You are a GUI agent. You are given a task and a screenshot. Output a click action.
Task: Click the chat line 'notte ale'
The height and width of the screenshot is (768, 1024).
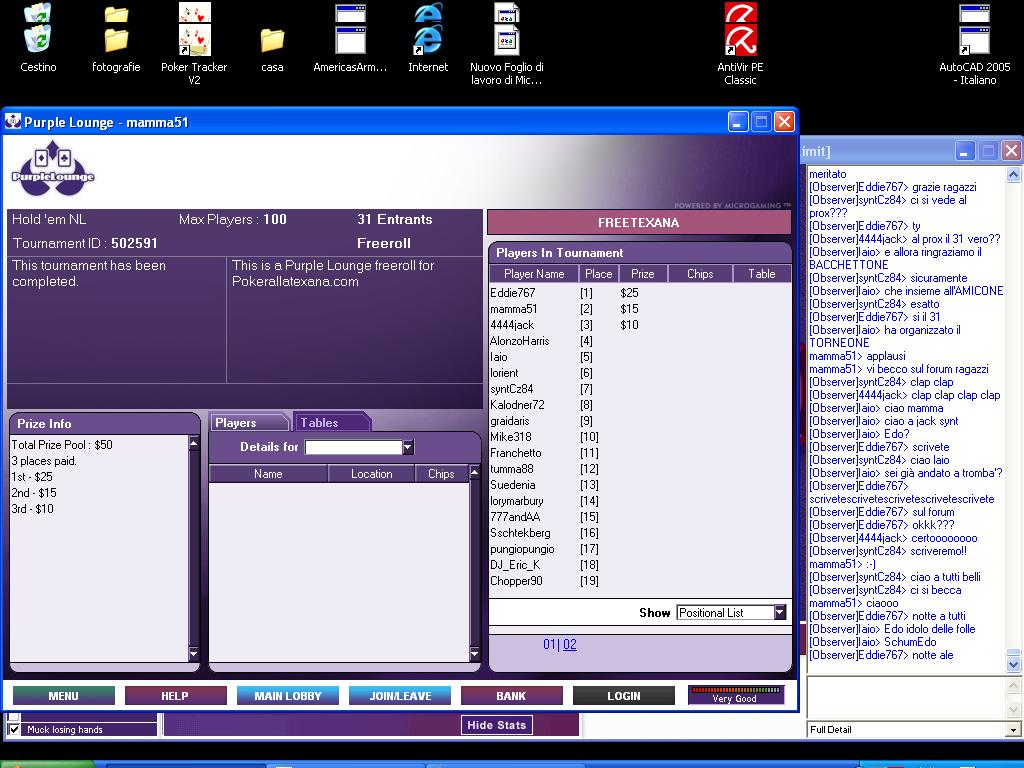point(881,655)
